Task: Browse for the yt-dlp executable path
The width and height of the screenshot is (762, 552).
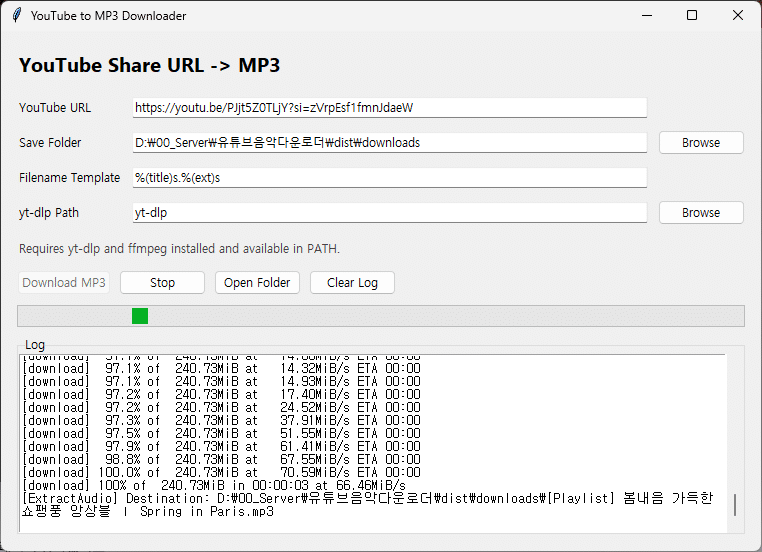Action: (x=701, y=213)
